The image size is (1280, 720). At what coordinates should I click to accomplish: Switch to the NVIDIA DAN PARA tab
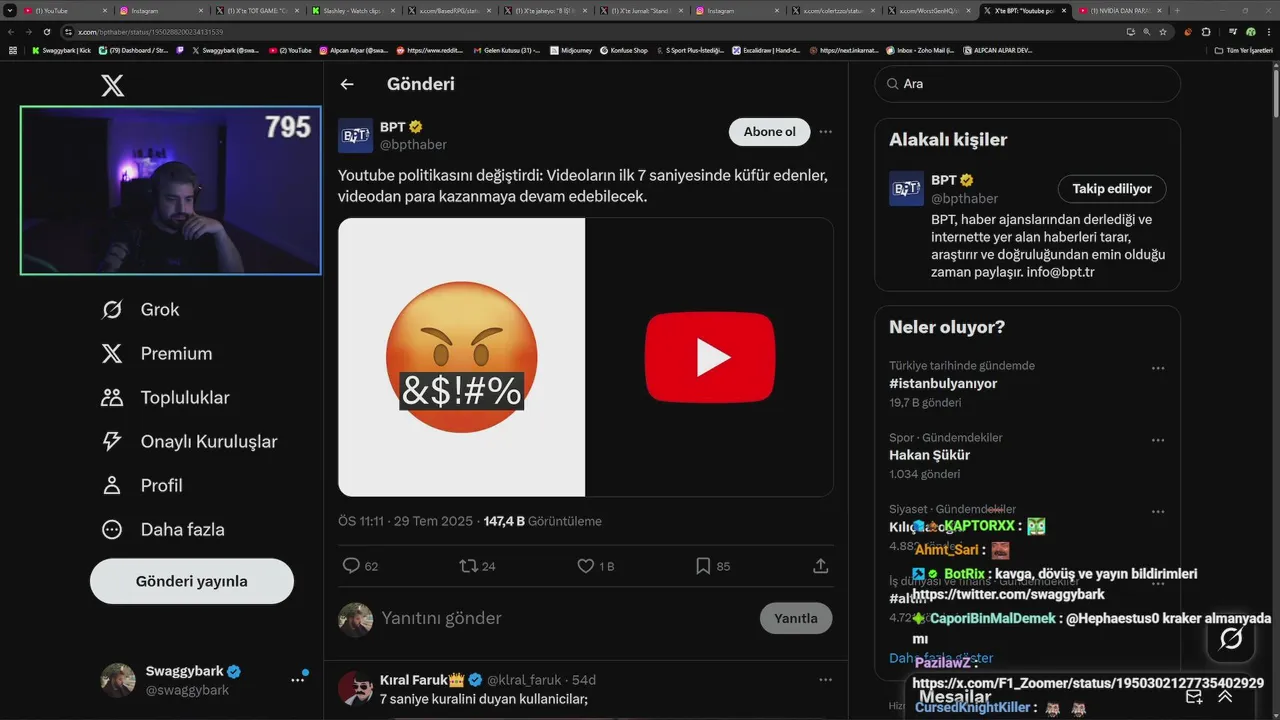point(1120,10)
